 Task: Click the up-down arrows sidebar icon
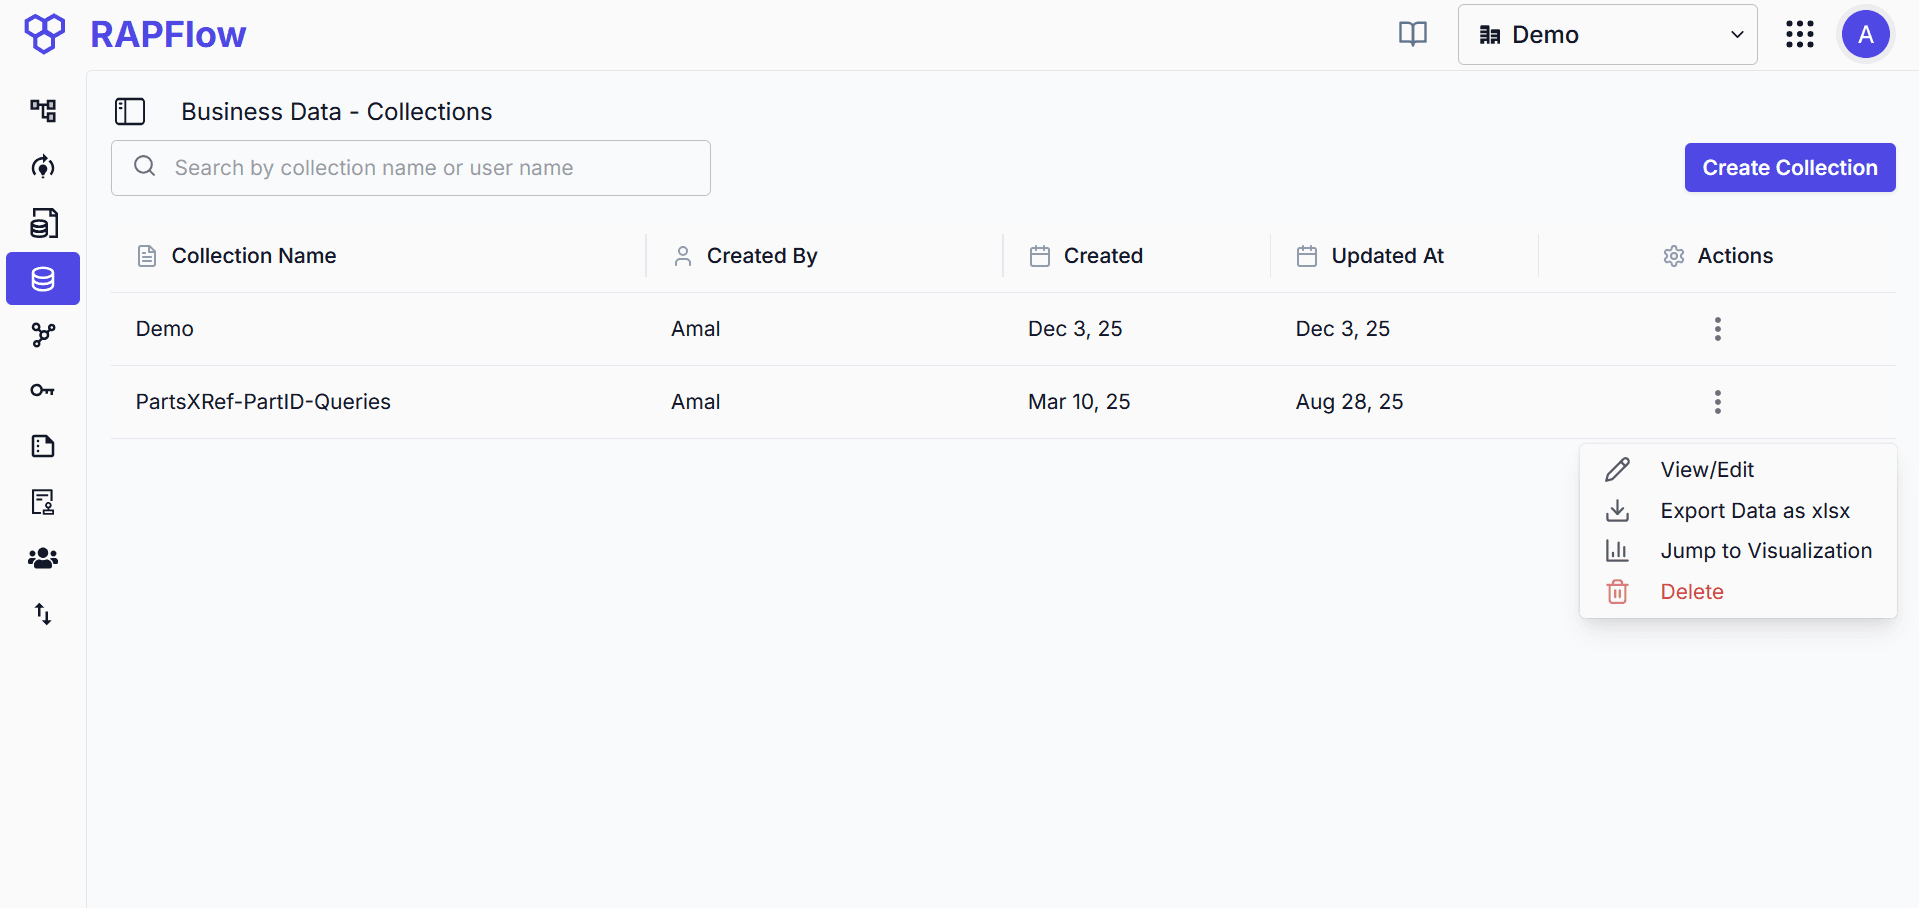(x=43, y=614)
